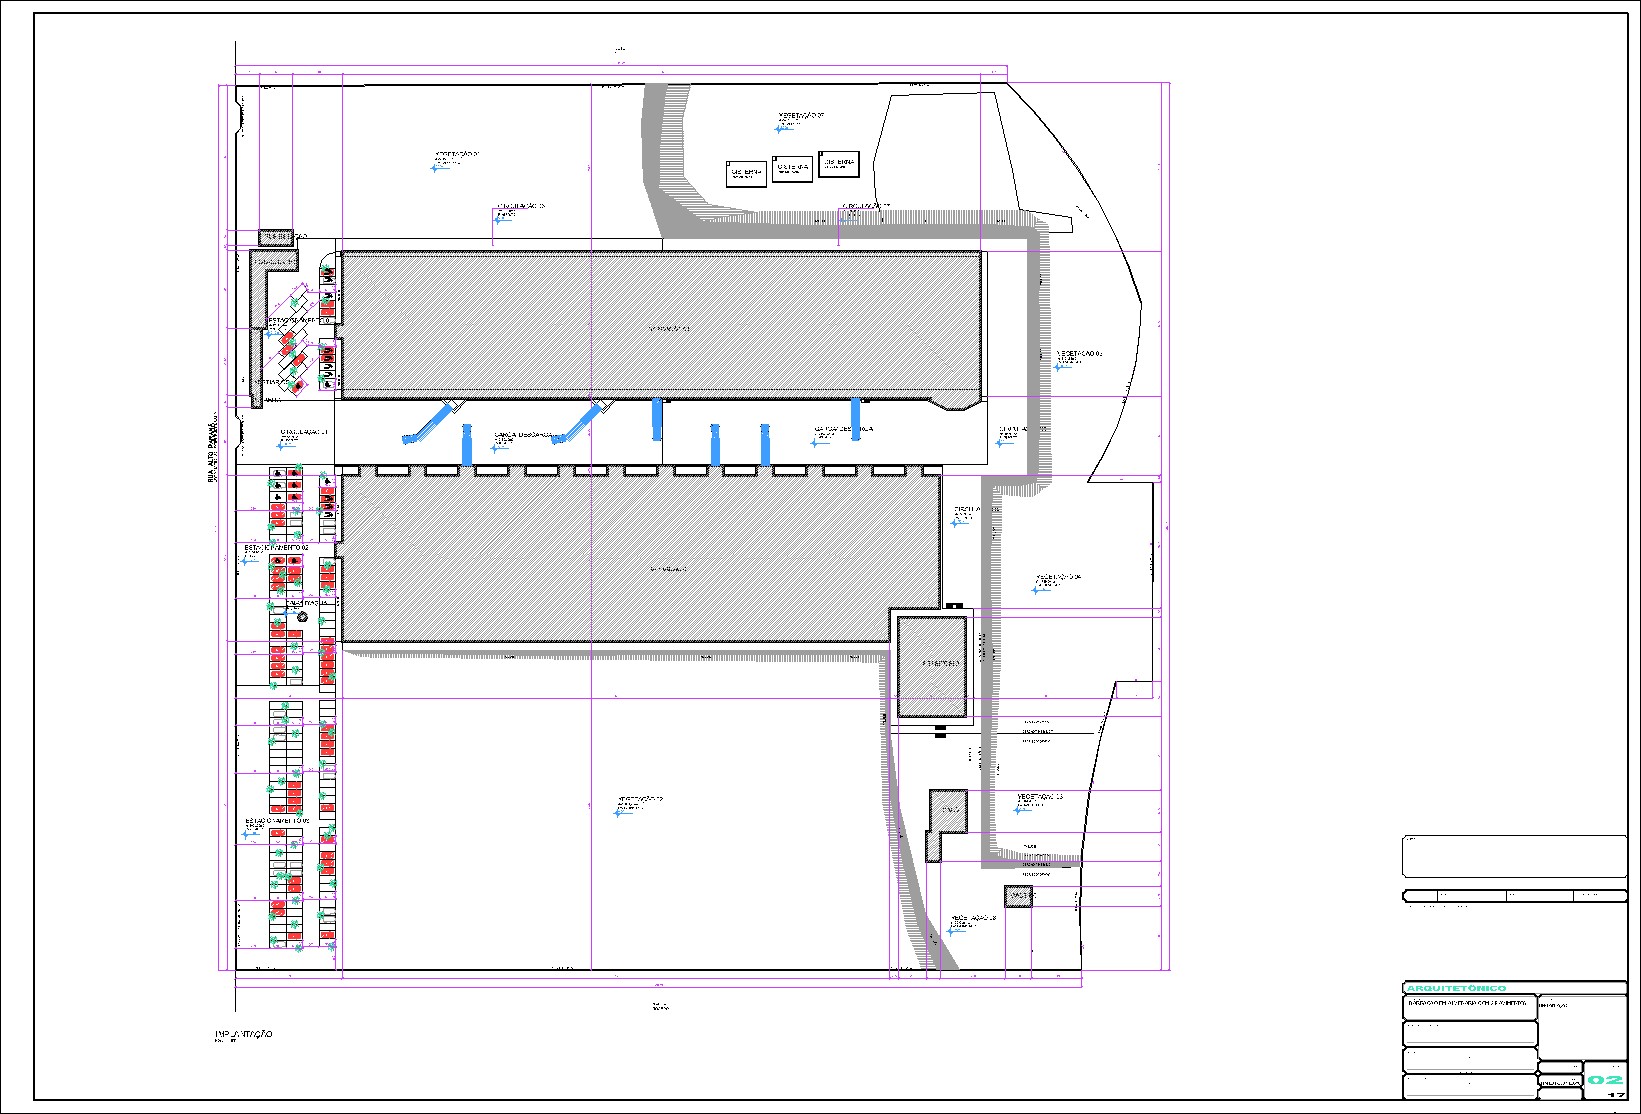
Task: Click the rightmost Cisterna box
Action: pos(838,164)
